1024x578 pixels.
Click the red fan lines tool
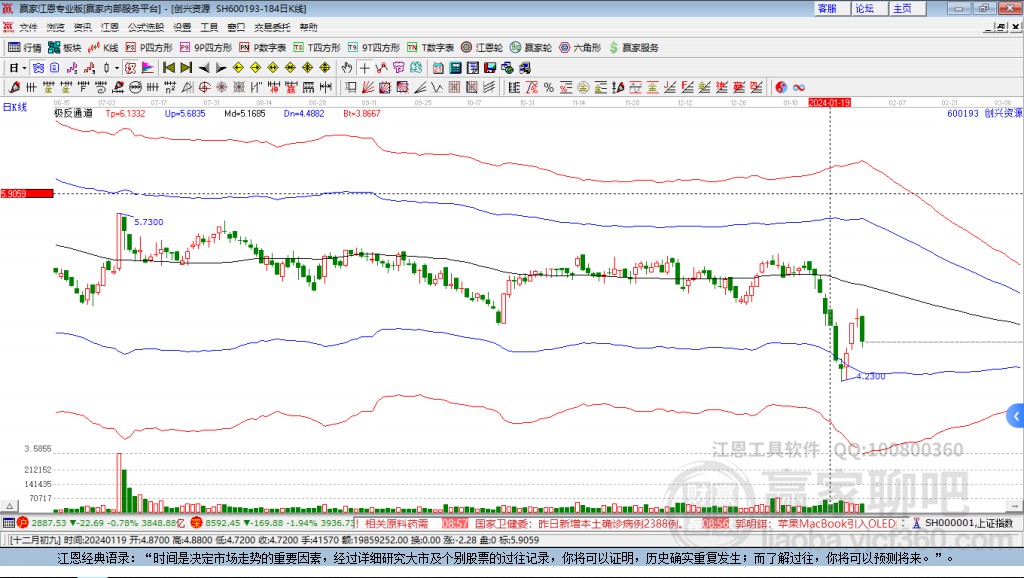point(368,88)
